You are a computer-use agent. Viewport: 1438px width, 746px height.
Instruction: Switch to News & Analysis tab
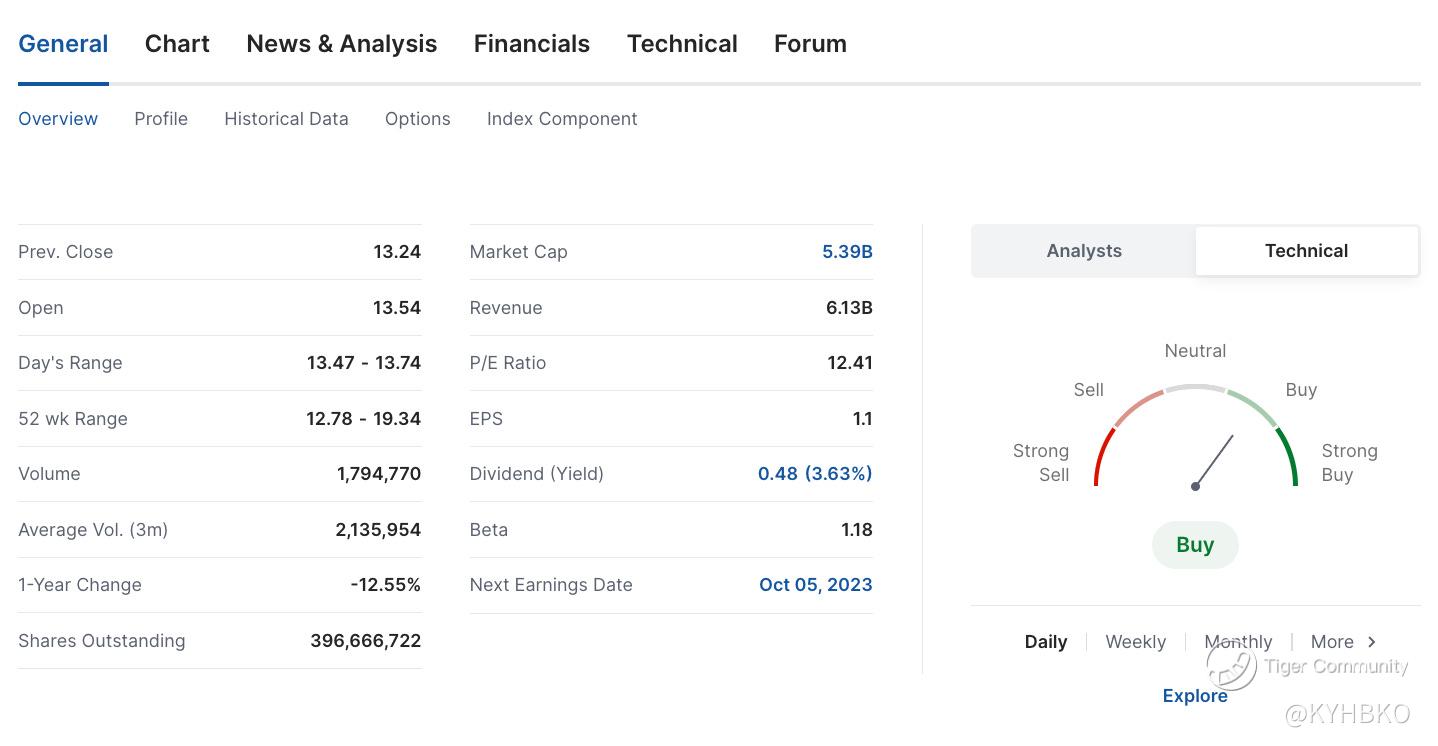point(341,44)
